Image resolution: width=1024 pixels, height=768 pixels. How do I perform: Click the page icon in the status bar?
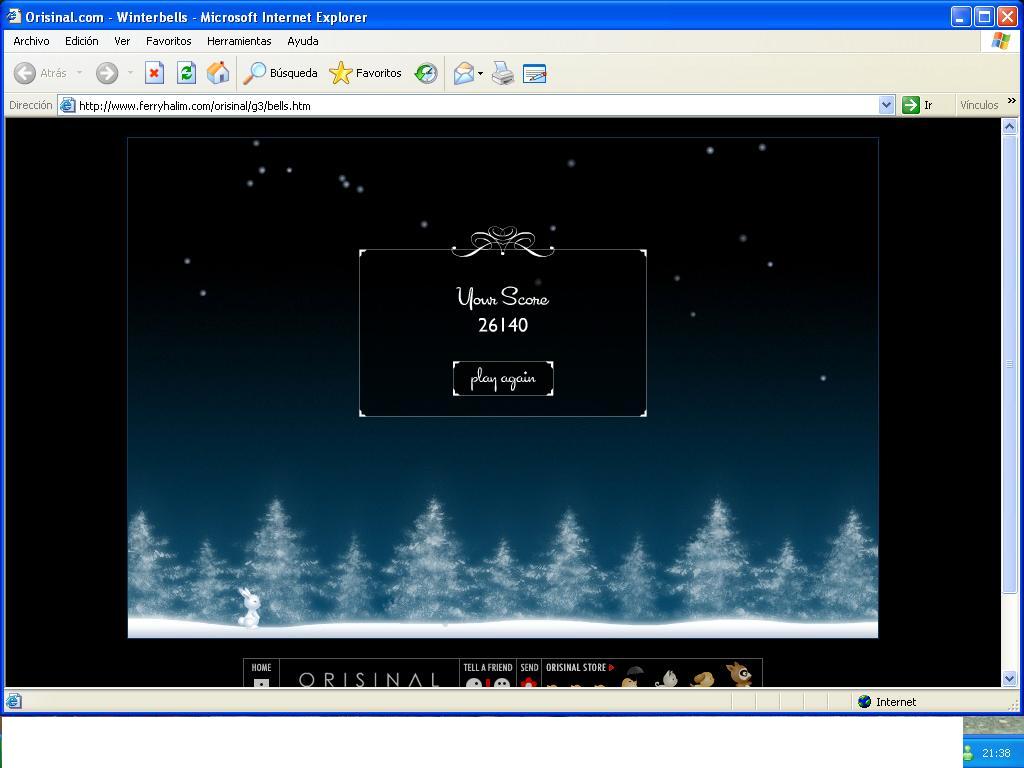[14, 702]
